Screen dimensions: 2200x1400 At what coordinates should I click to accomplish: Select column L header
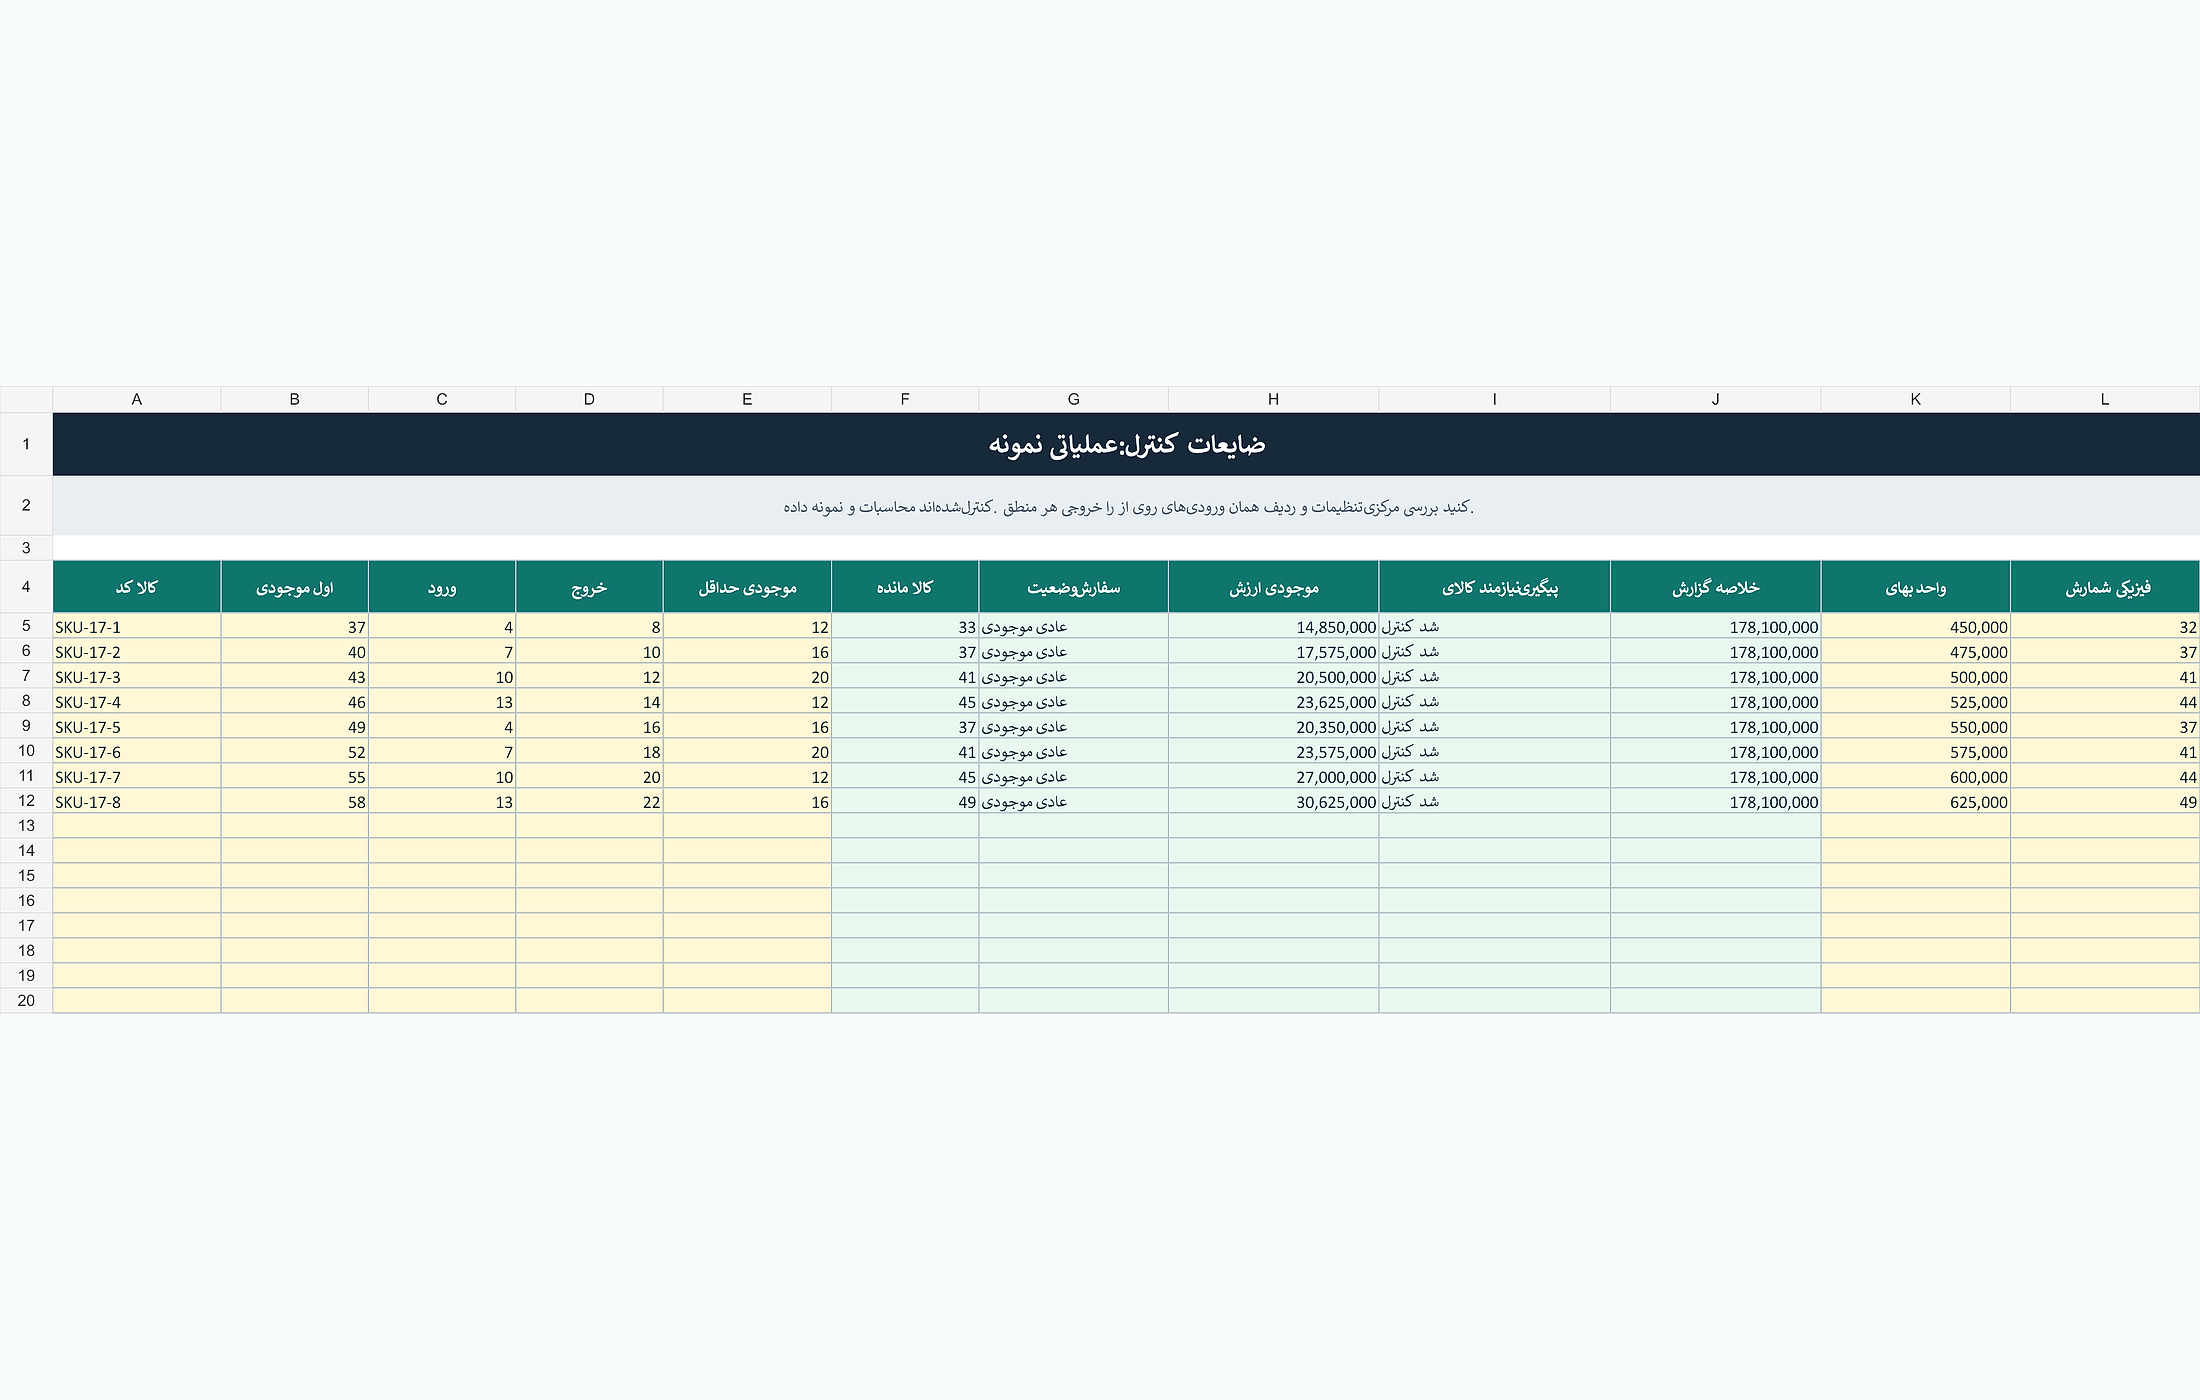coord(2105,399)
